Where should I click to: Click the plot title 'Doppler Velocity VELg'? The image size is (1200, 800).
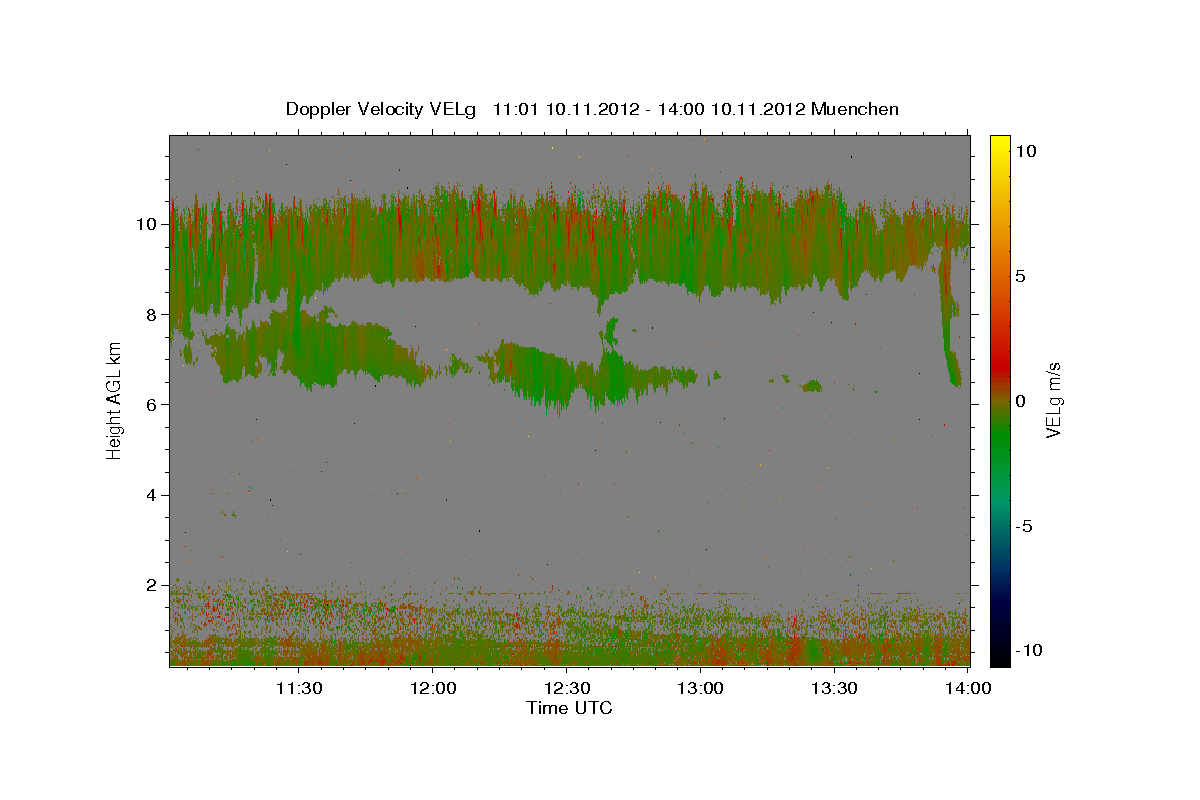click(383, 109)
